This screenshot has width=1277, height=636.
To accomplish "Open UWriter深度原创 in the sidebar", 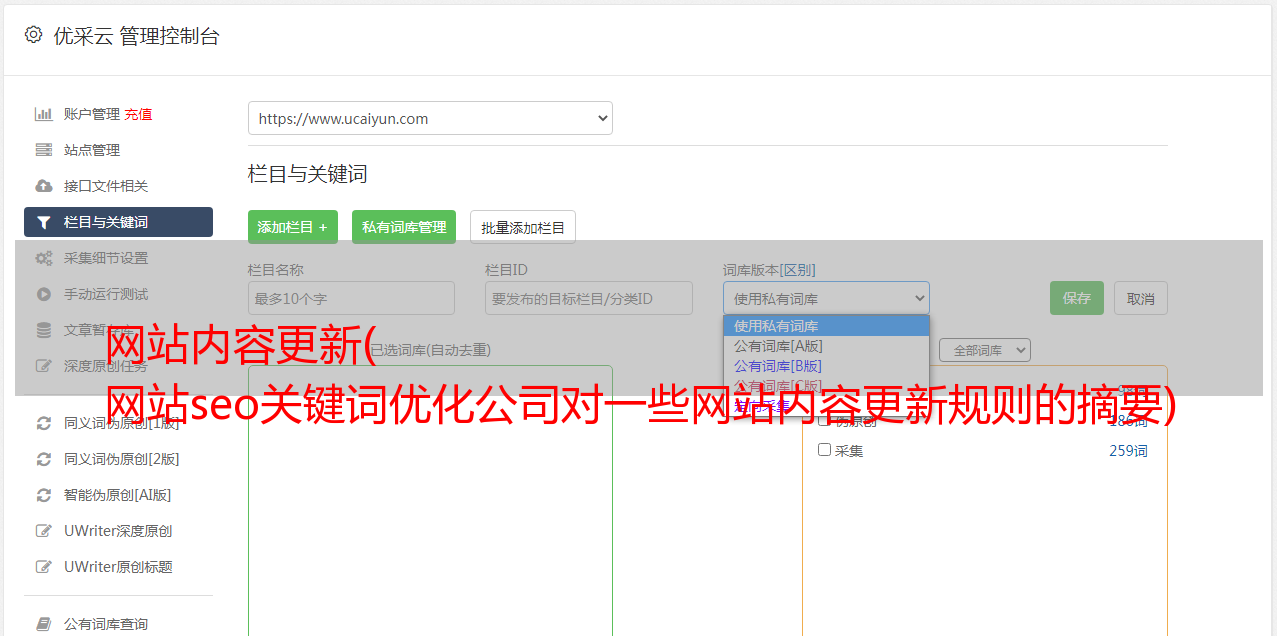I will coord(118,531).
